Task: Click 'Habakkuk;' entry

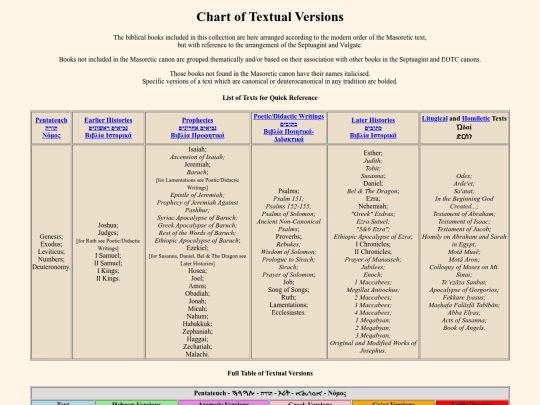Action: pos(197,324)
